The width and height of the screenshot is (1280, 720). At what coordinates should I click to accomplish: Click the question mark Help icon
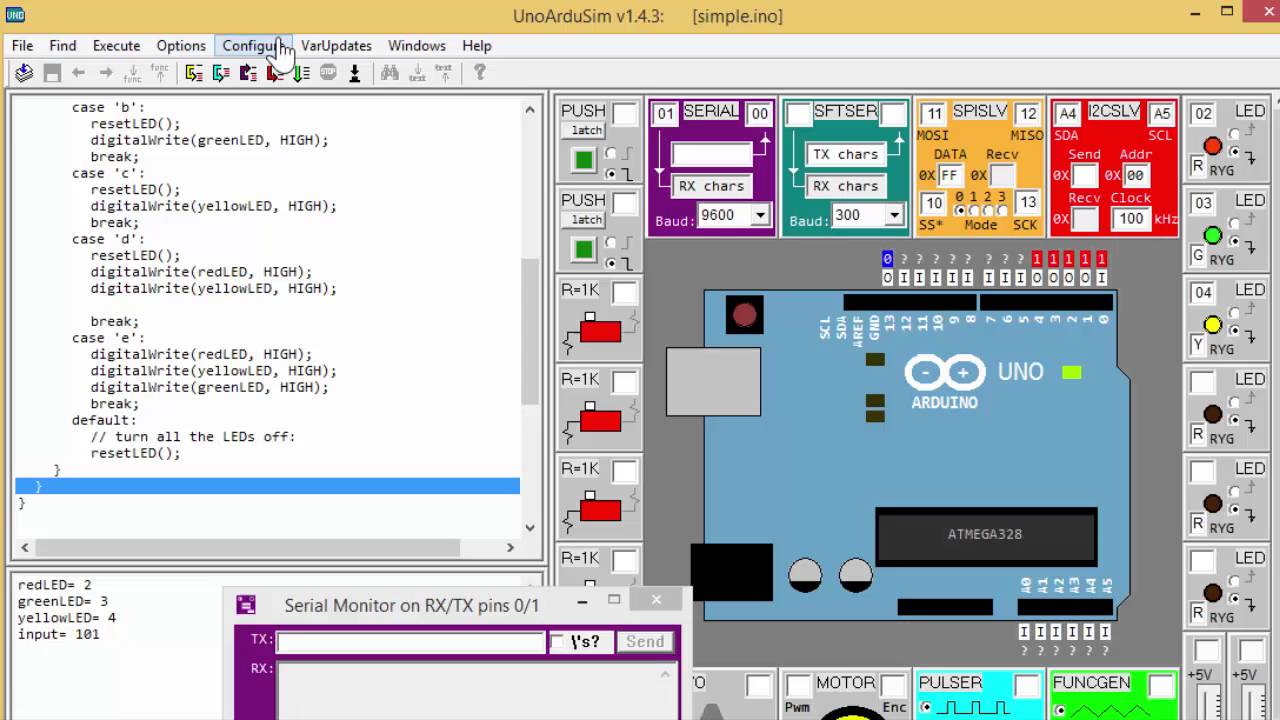click(x=480, y=73)
